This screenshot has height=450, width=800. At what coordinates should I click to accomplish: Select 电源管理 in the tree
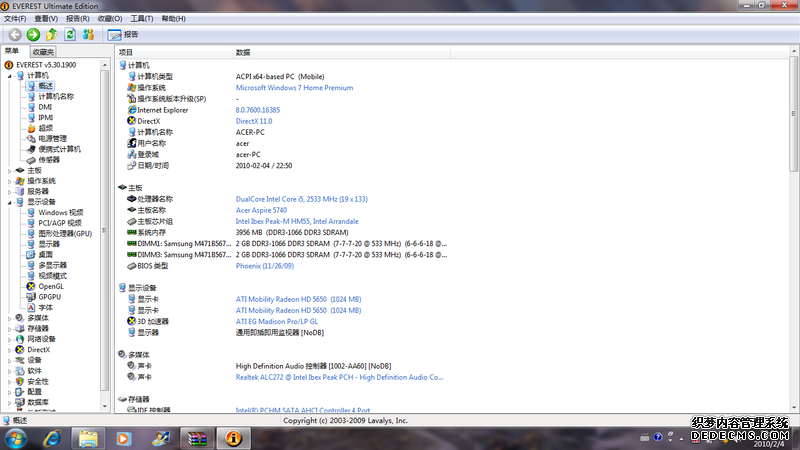(x=53, y=139)
